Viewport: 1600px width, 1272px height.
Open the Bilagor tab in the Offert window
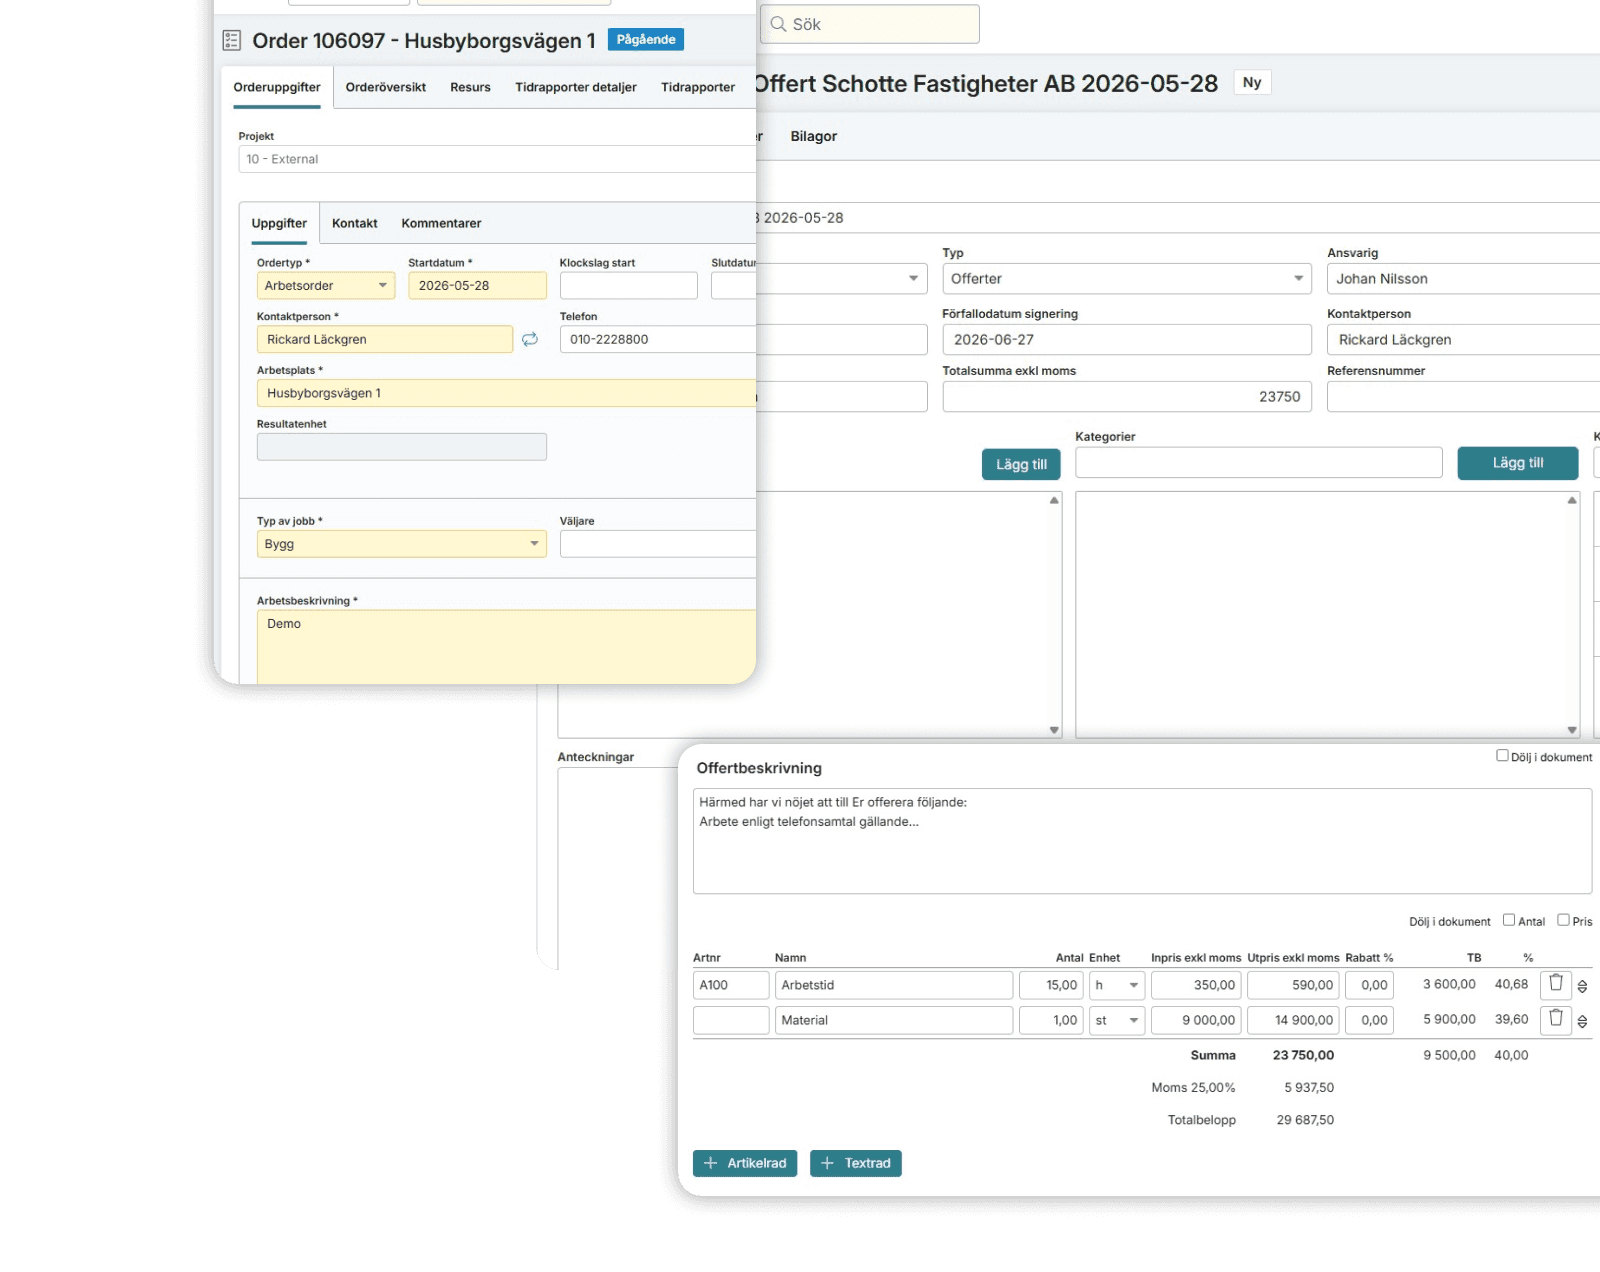tap(814, 137)
